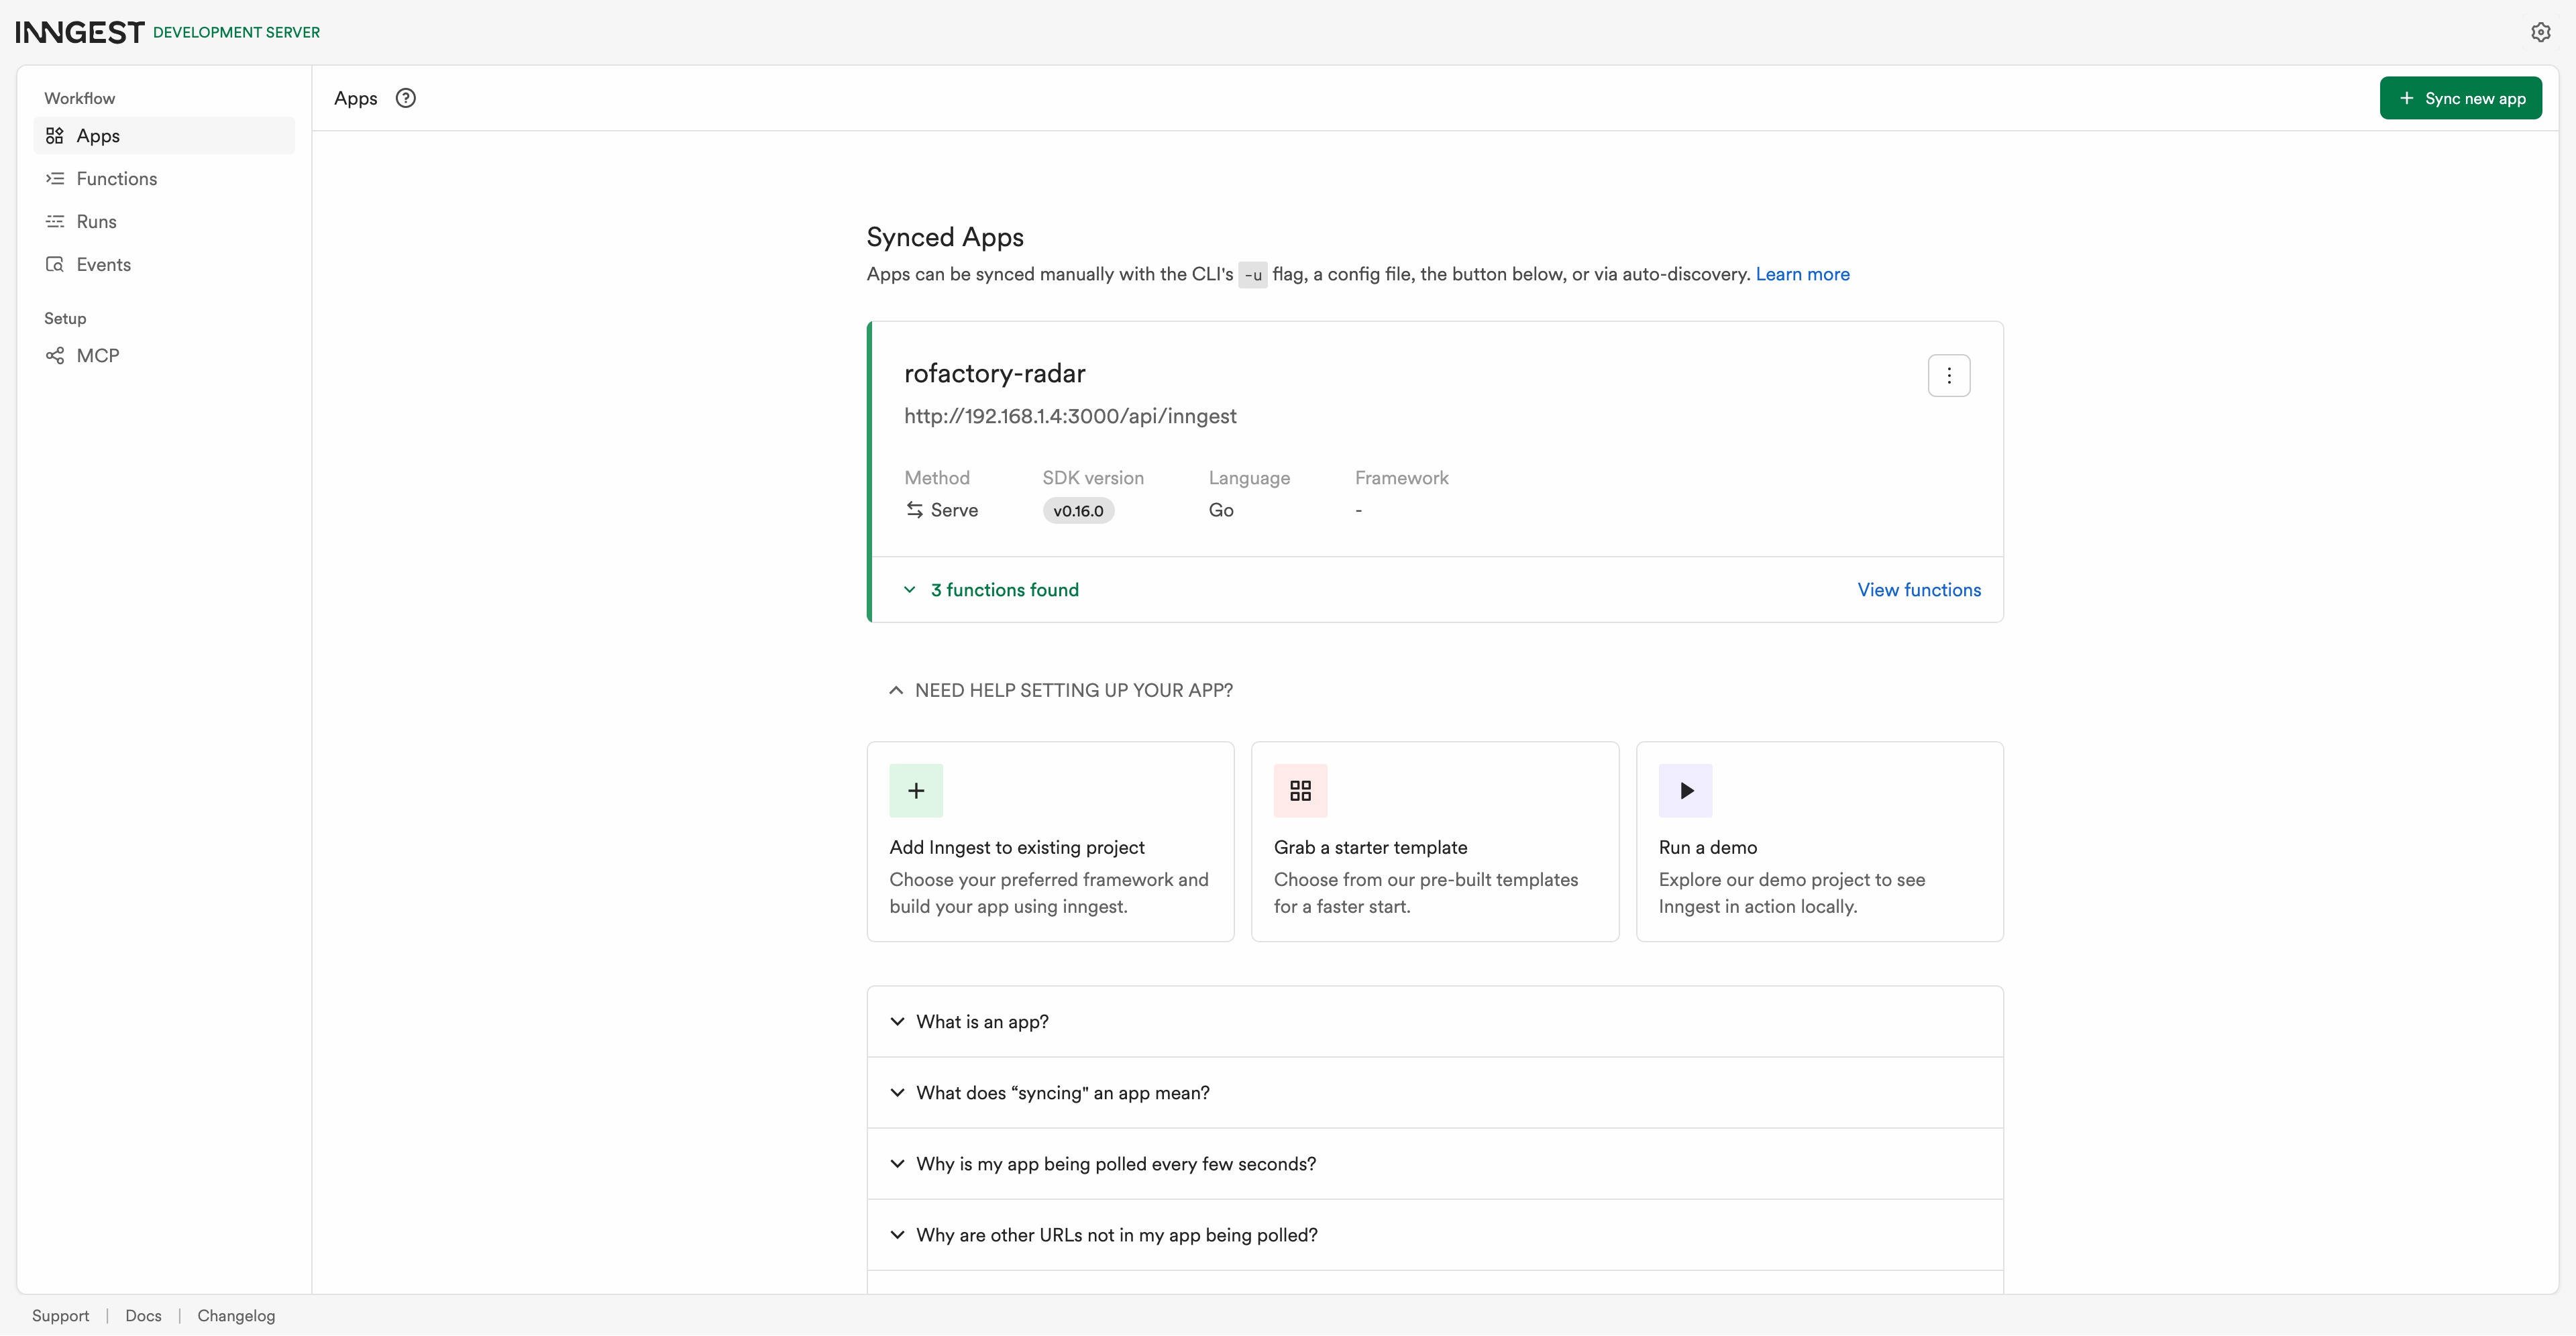This screenshot has height=1336, width=2576.
Task: Click the v0.16.0 SDK version badge
Action: pos(1078,511)
